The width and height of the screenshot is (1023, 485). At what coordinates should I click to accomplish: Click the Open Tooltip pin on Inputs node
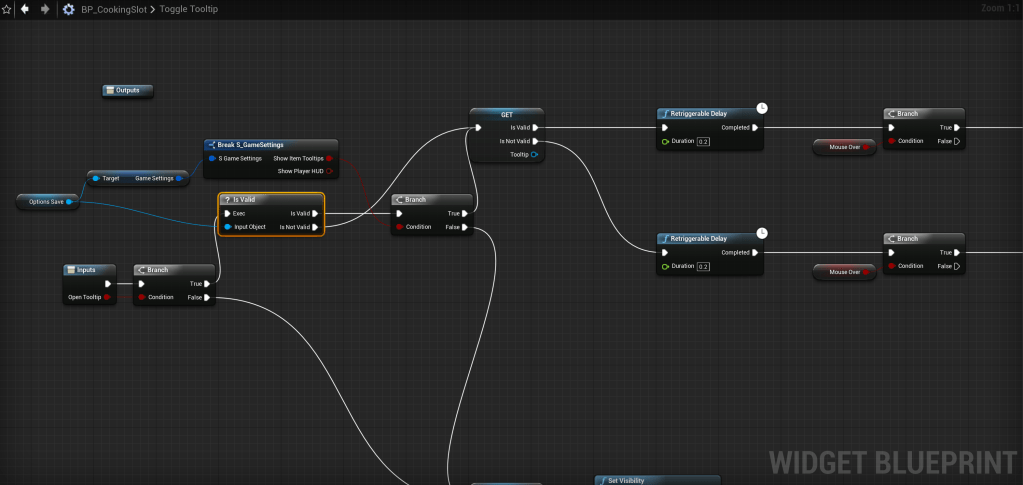tap(107, 297)
